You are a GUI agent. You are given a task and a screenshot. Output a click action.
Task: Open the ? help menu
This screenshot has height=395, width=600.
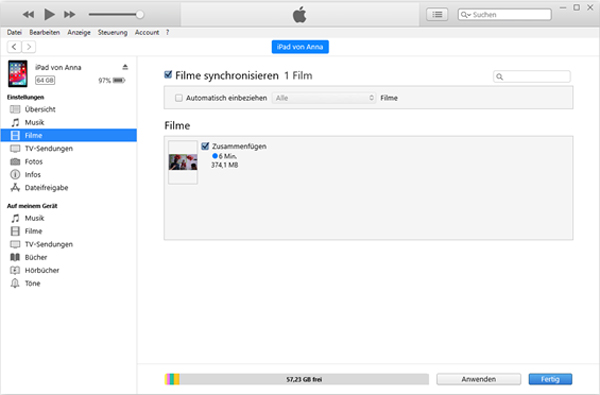(167, 33)
